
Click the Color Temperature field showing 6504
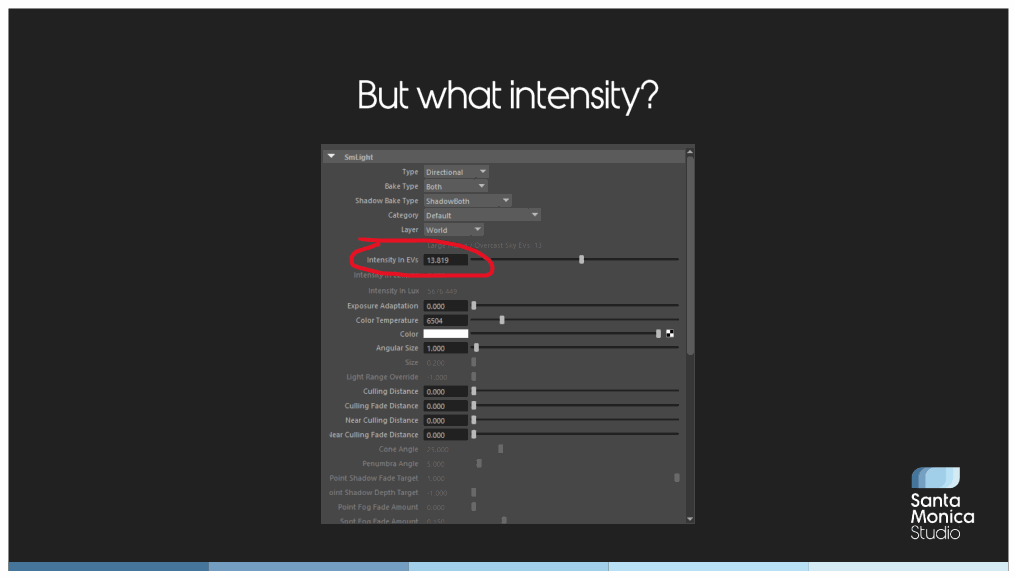click(445, 320)
